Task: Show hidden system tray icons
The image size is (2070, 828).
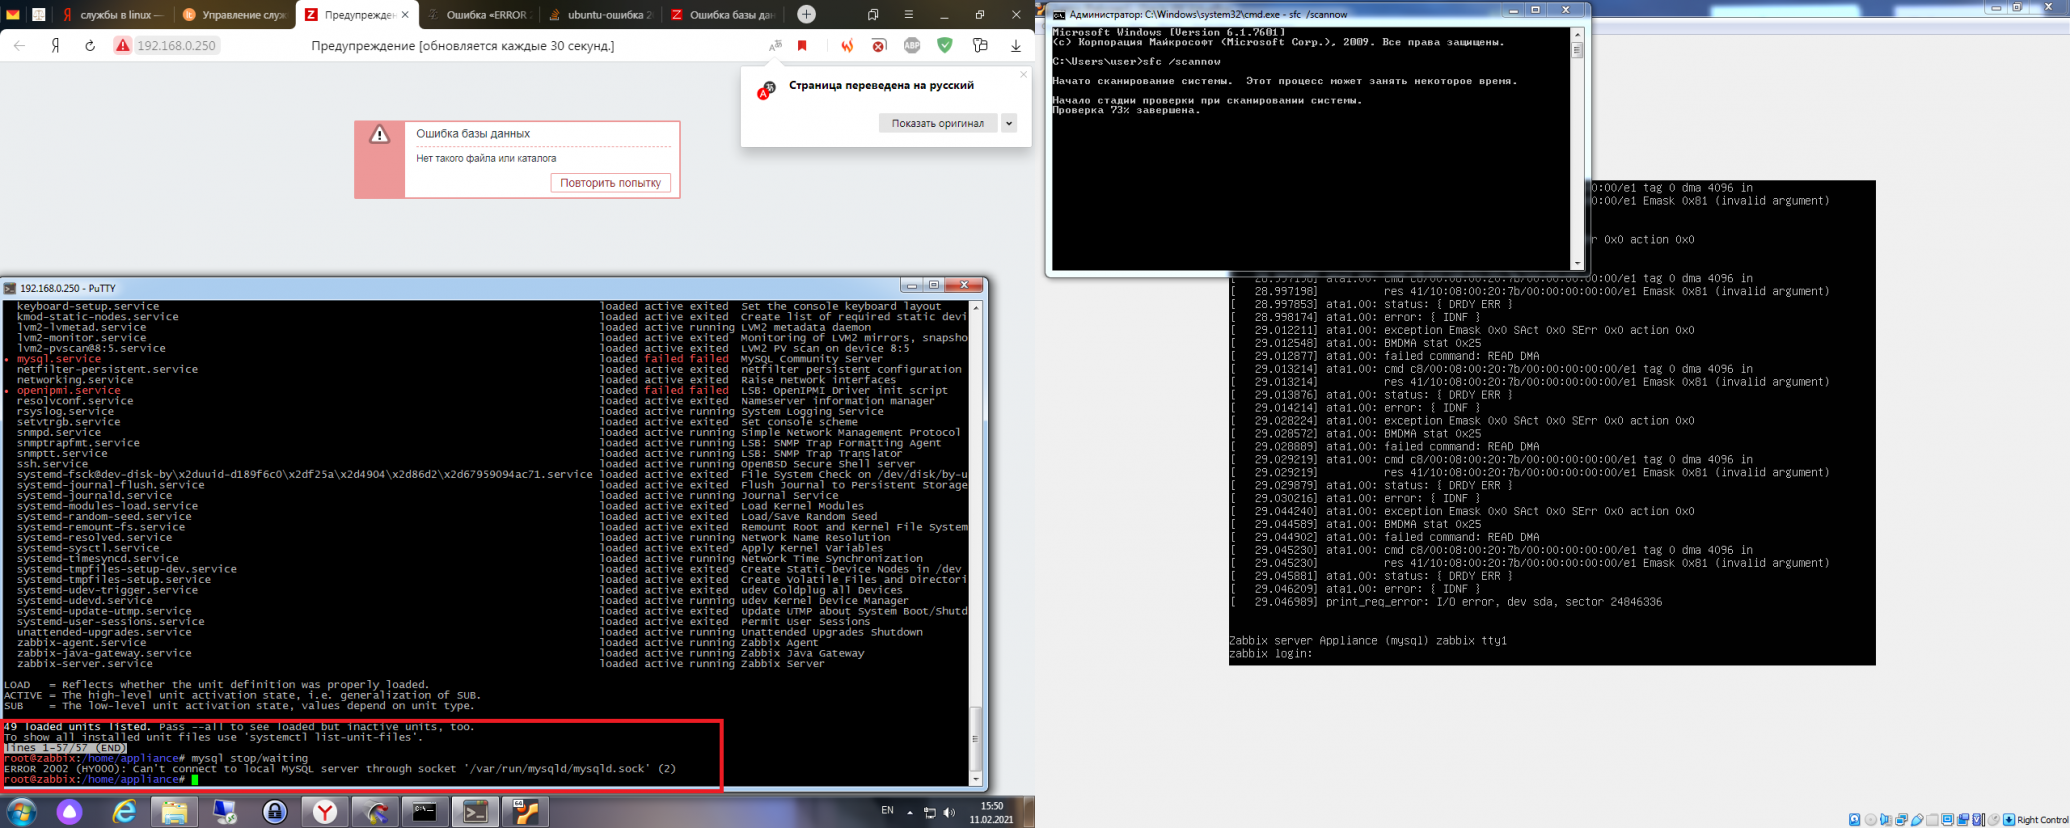Action: pos(910,812)
